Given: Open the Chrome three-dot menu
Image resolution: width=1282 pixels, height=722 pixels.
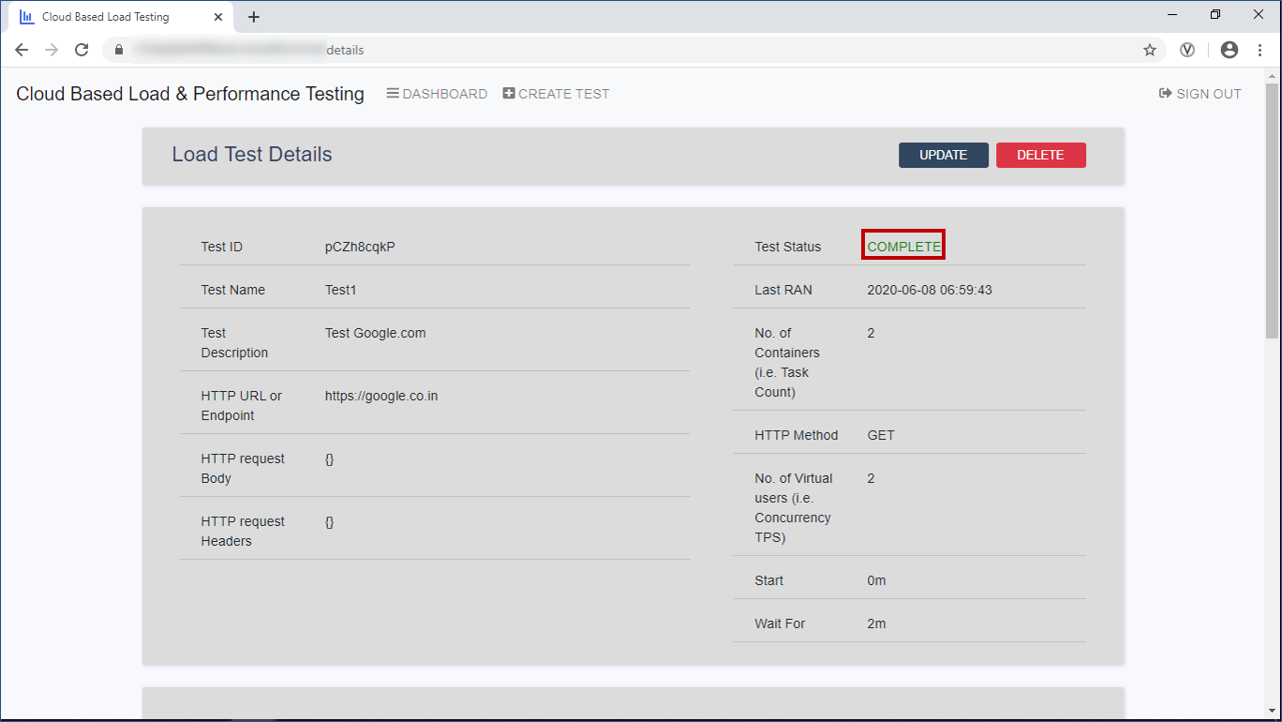Looking at the screenshot, I should click(x=1260, y=50).
